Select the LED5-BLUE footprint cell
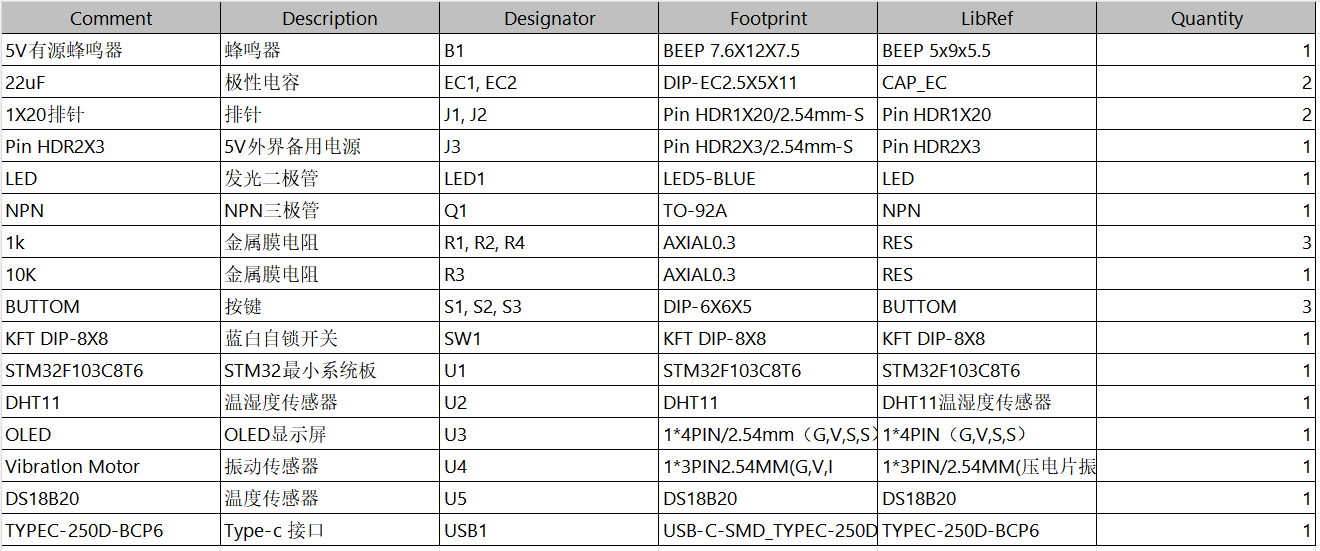This screenshot has height=551, width=1320. [x=768, y=178]
